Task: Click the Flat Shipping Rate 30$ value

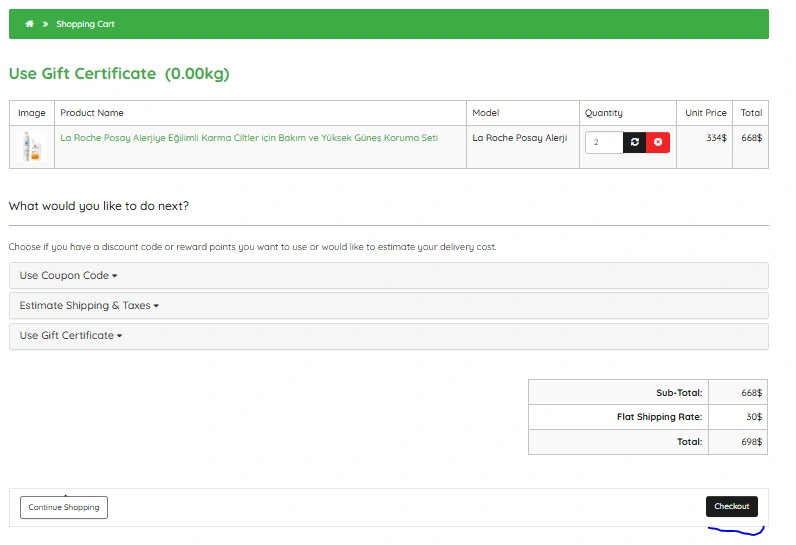Action: [x=752, y=417]
